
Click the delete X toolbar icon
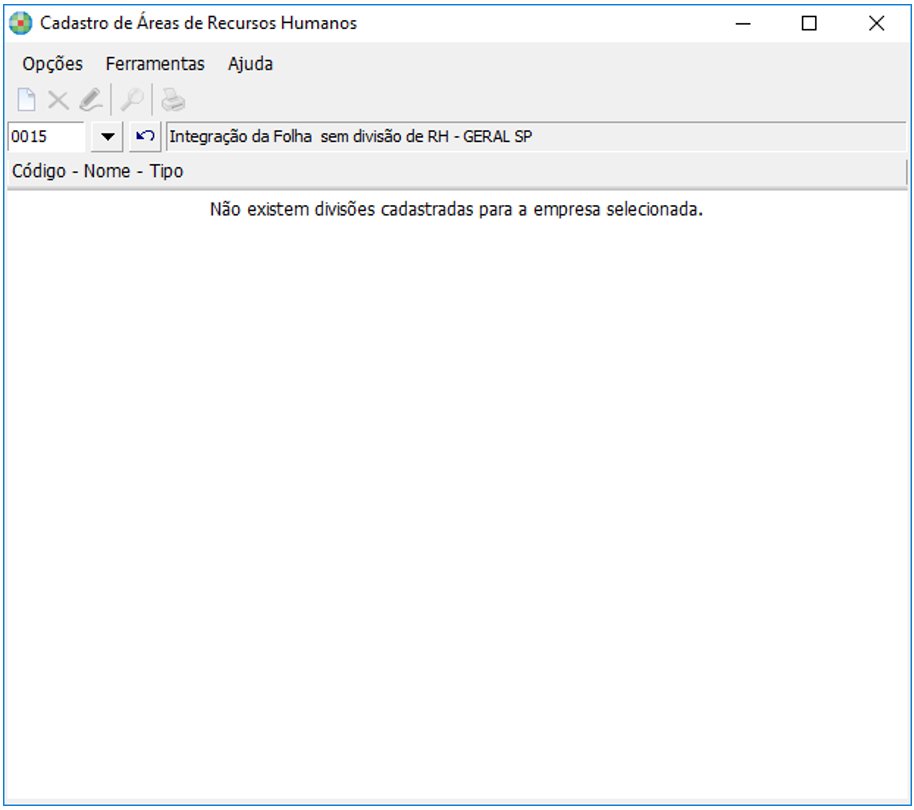click(x=58, y=100)
